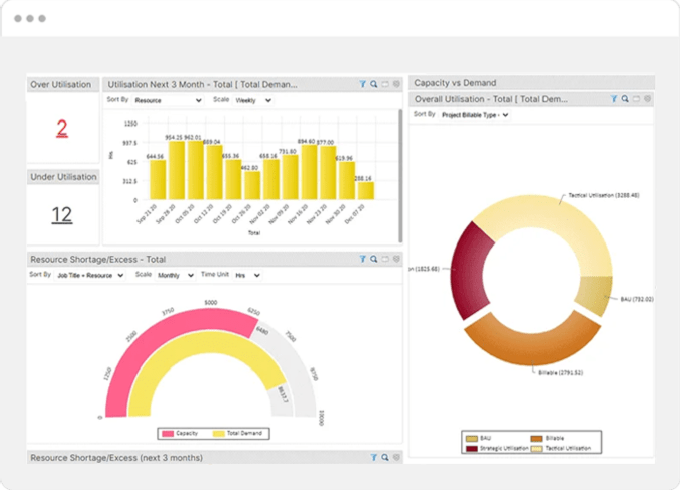This screenshot has height=490, width=680.
Task: Open filter in Overall Utilisation panel
Action: point(612,100)
